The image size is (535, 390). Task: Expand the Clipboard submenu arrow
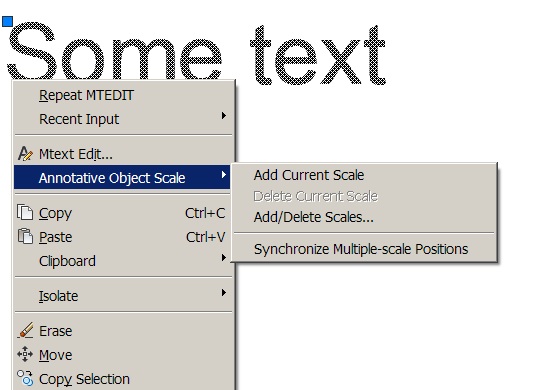point(223,258)
